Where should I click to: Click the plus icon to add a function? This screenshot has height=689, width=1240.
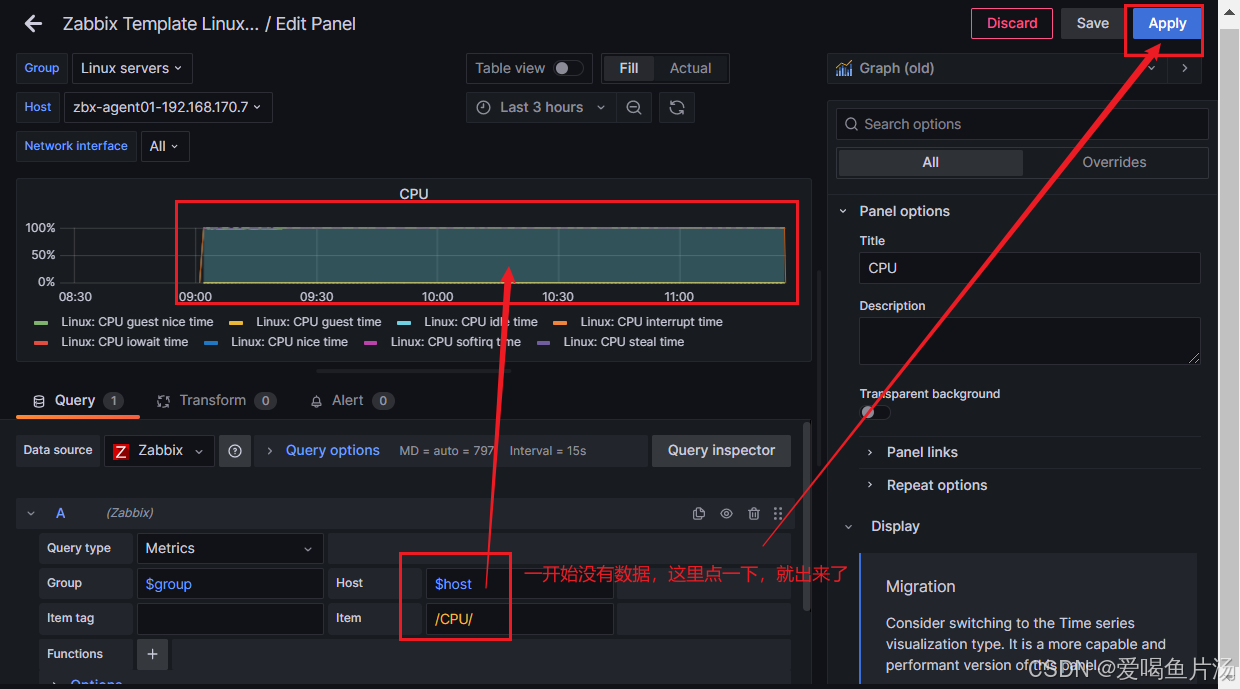[x=153, y=654]
